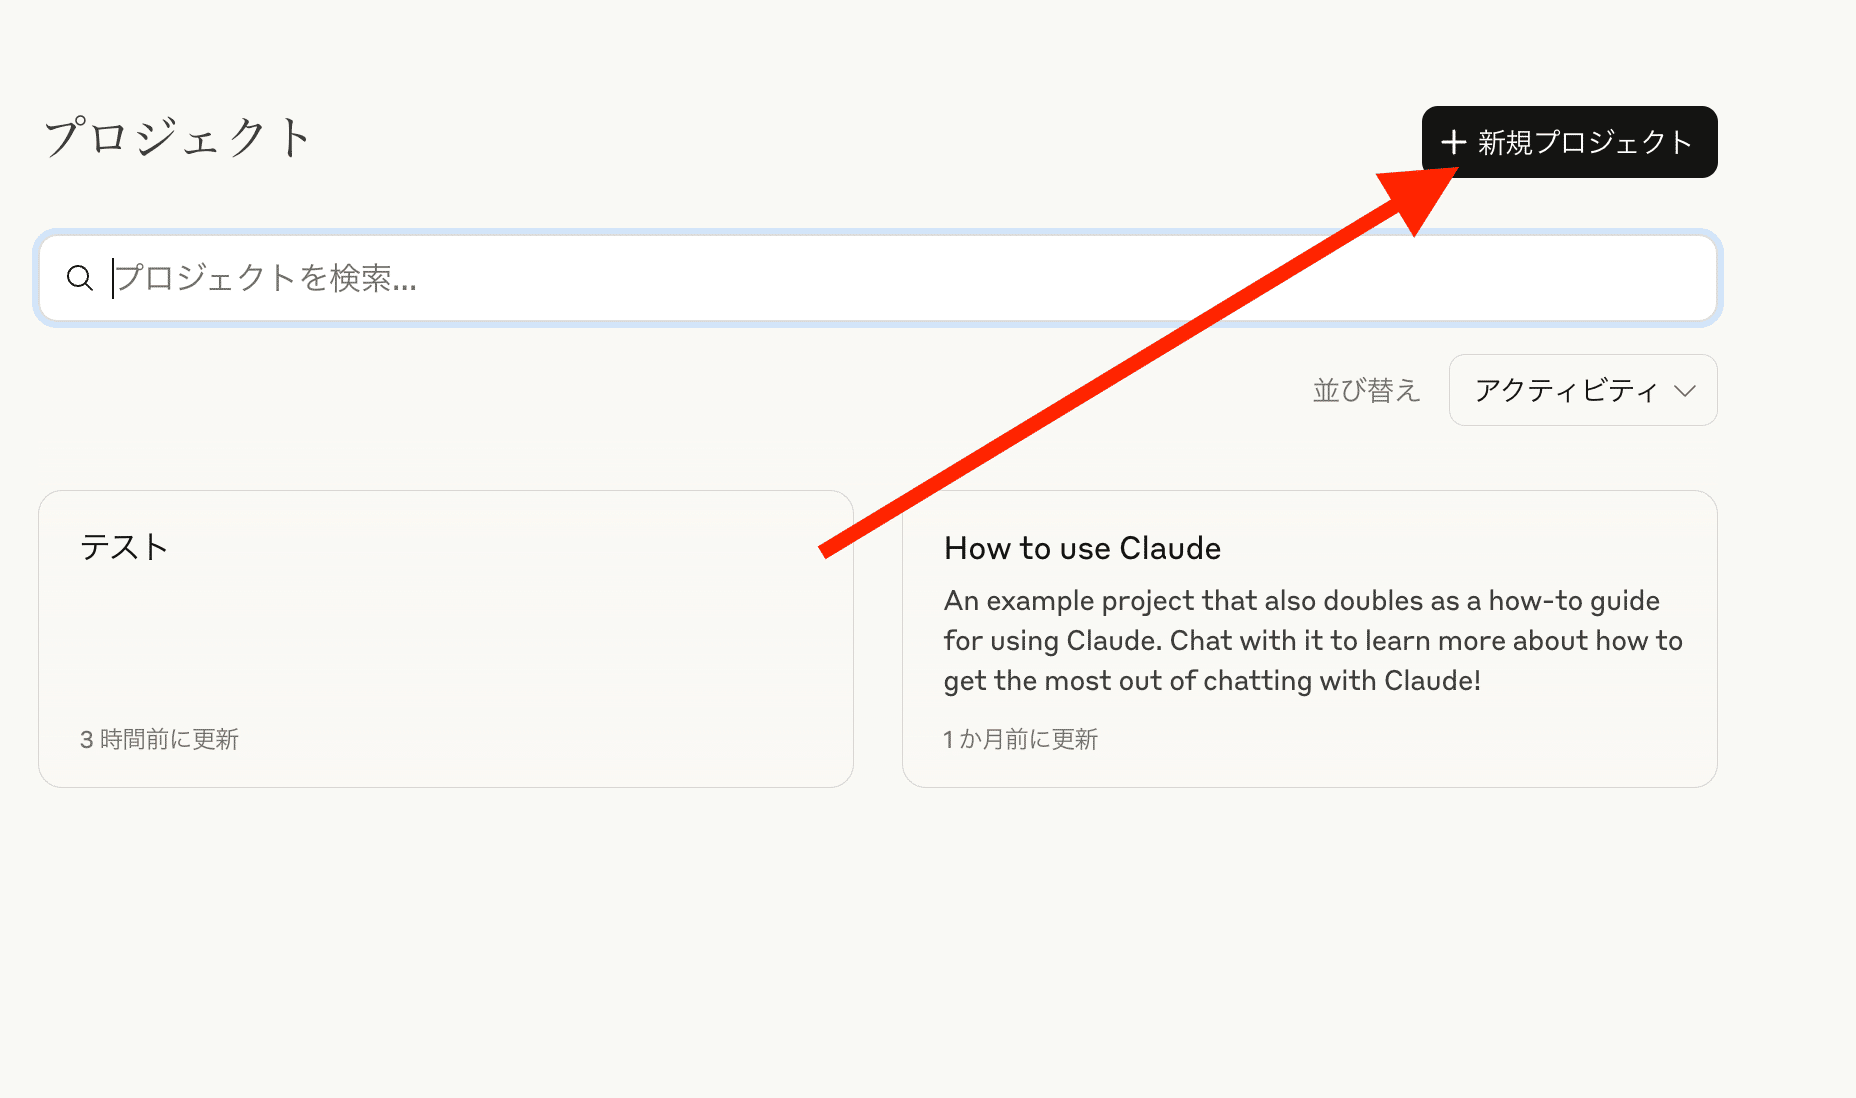Click the magnifying glass search icon

tap(79, 278)
